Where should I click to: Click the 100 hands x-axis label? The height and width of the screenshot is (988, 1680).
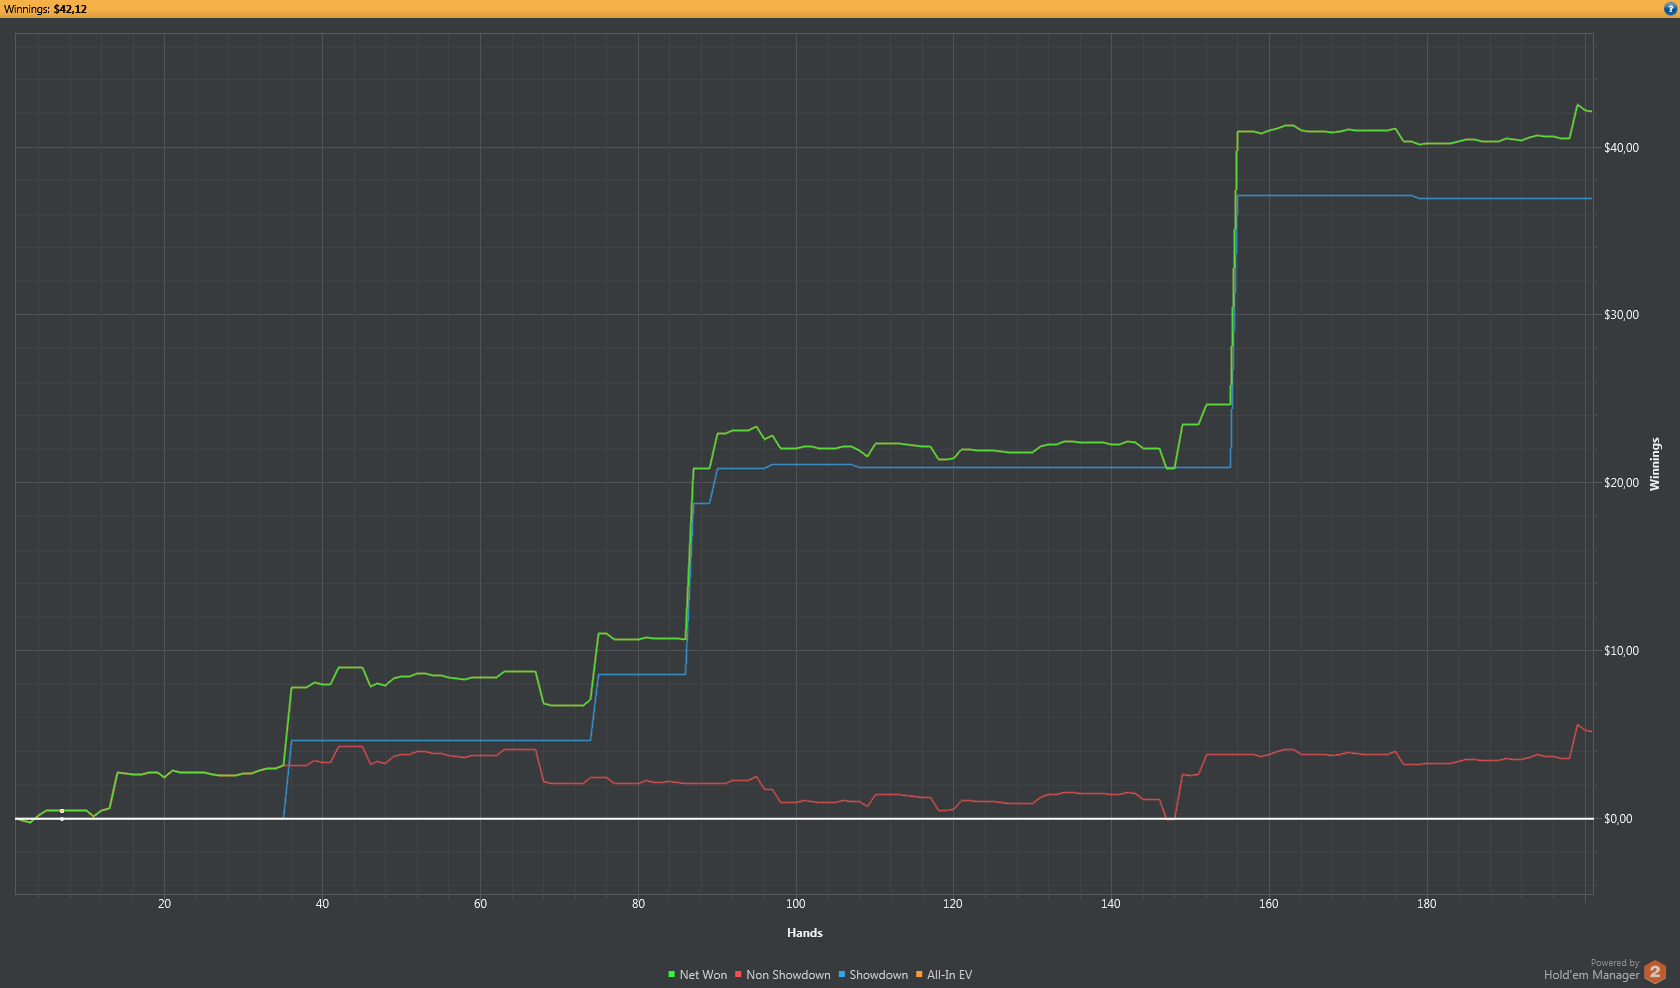795,904
